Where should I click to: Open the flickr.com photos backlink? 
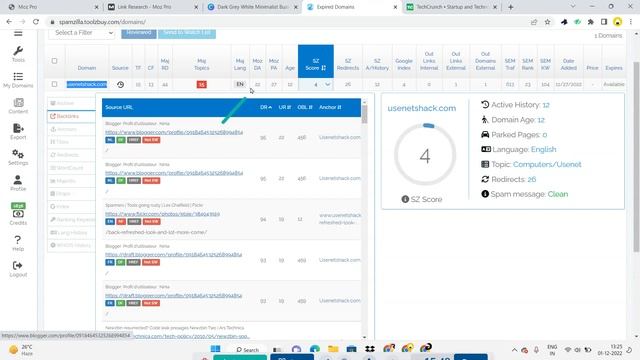point(162,214)
